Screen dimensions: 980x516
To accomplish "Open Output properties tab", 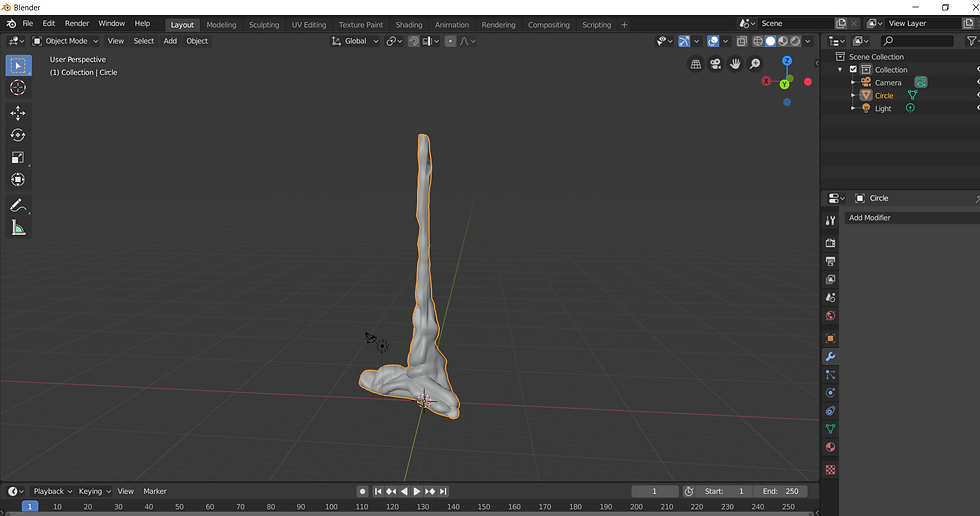I will pyautogui.click(x=830, y=261).
